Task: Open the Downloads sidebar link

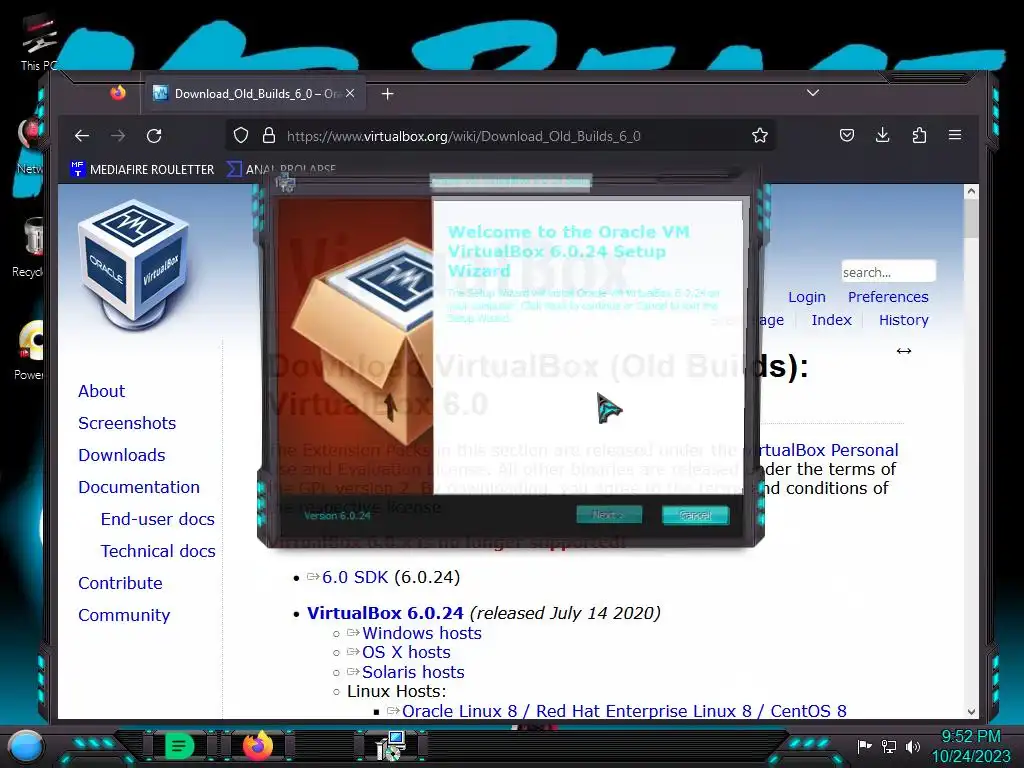Action: 121,455
